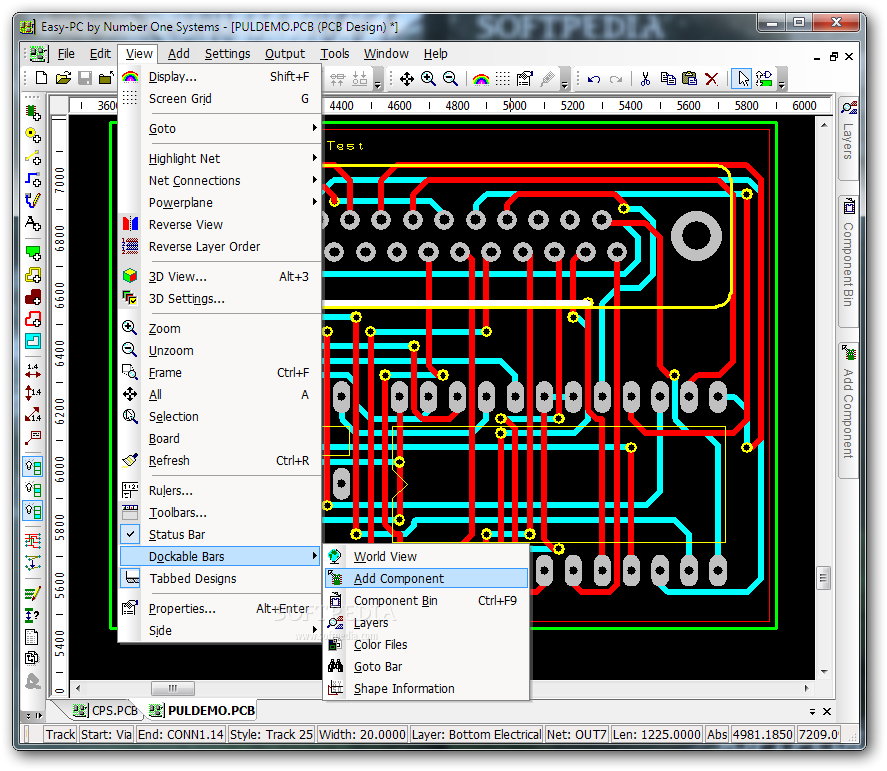This screenshot has width=887, height=771.
Task: Click Toolbars... menu entry
Action: 221,512
